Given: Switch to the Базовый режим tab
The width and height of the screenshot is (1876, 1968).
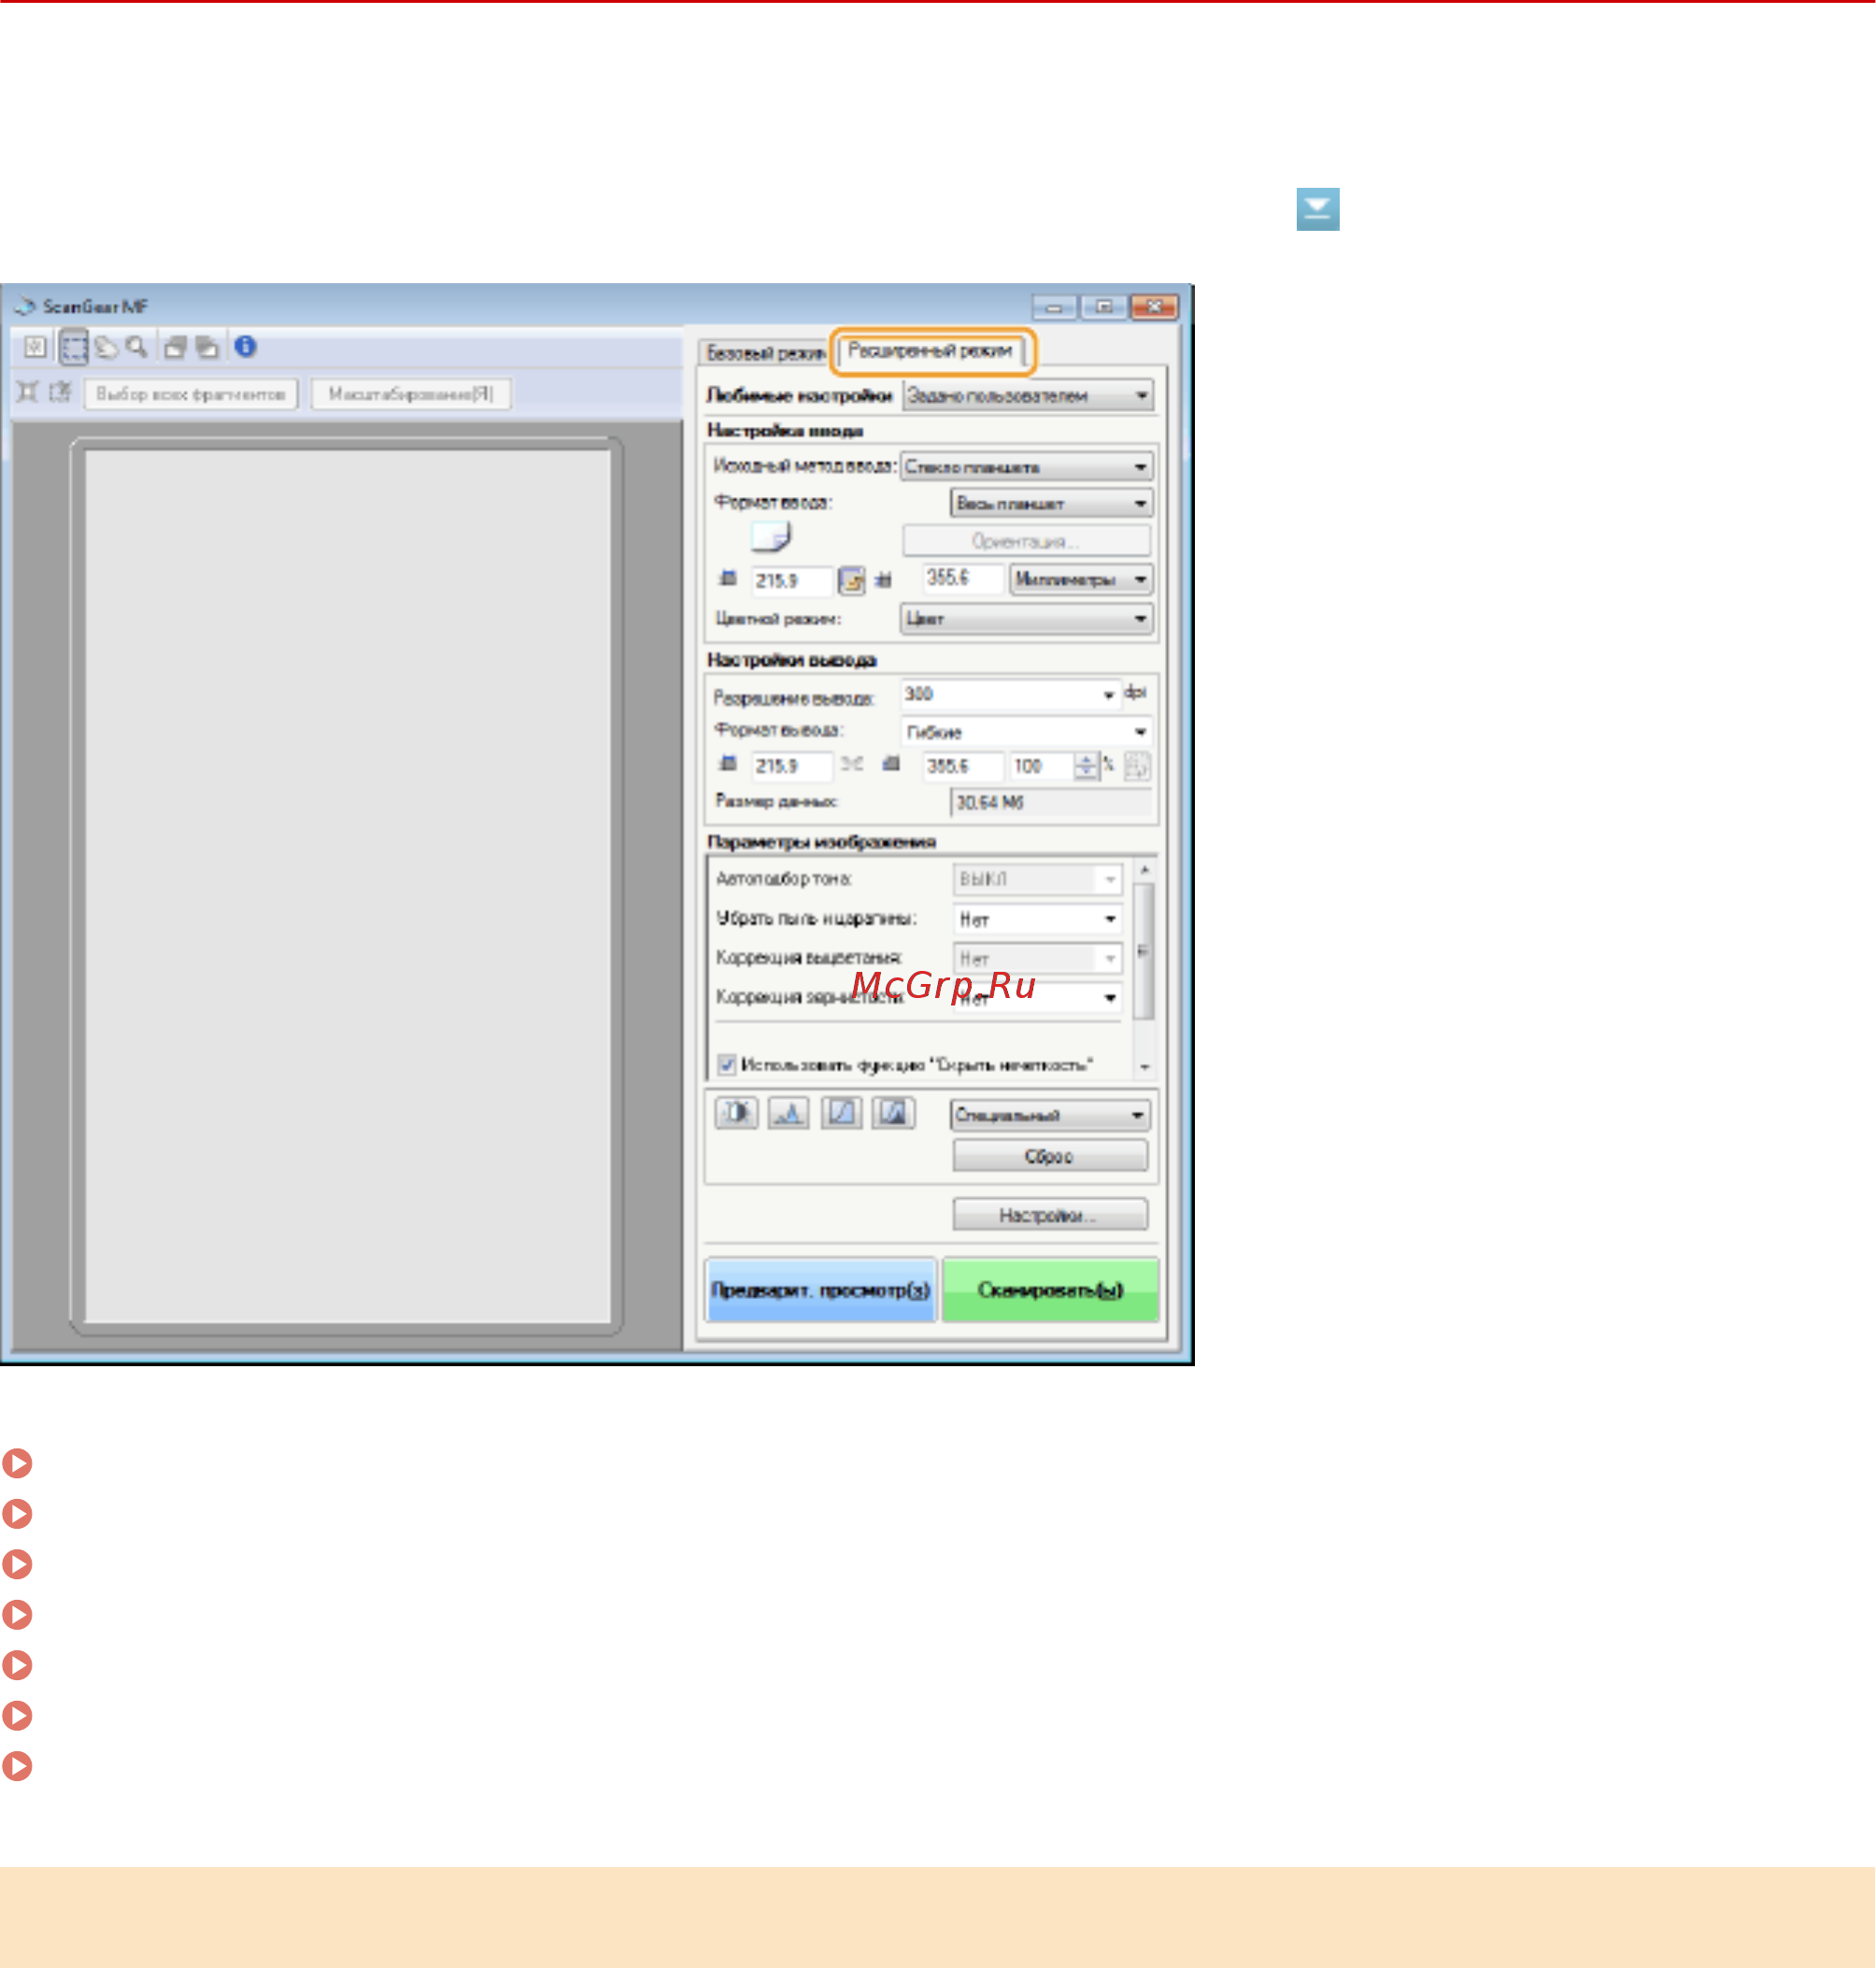Looking at the screenshot, I should pyautogui.click(x=765, y=353).
